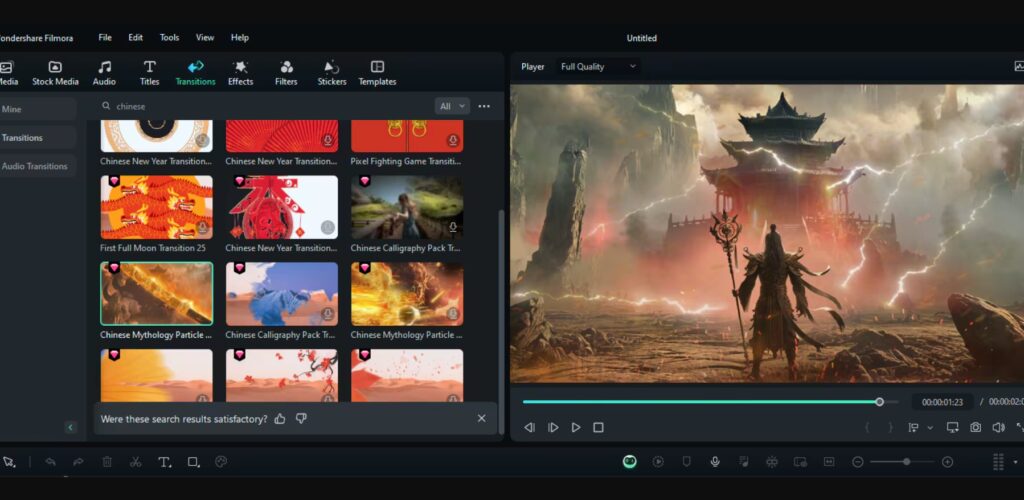This screenshot has width=1024, height=500.
Task: Delete with the trash icon
Action: click(x=107, y=462)
